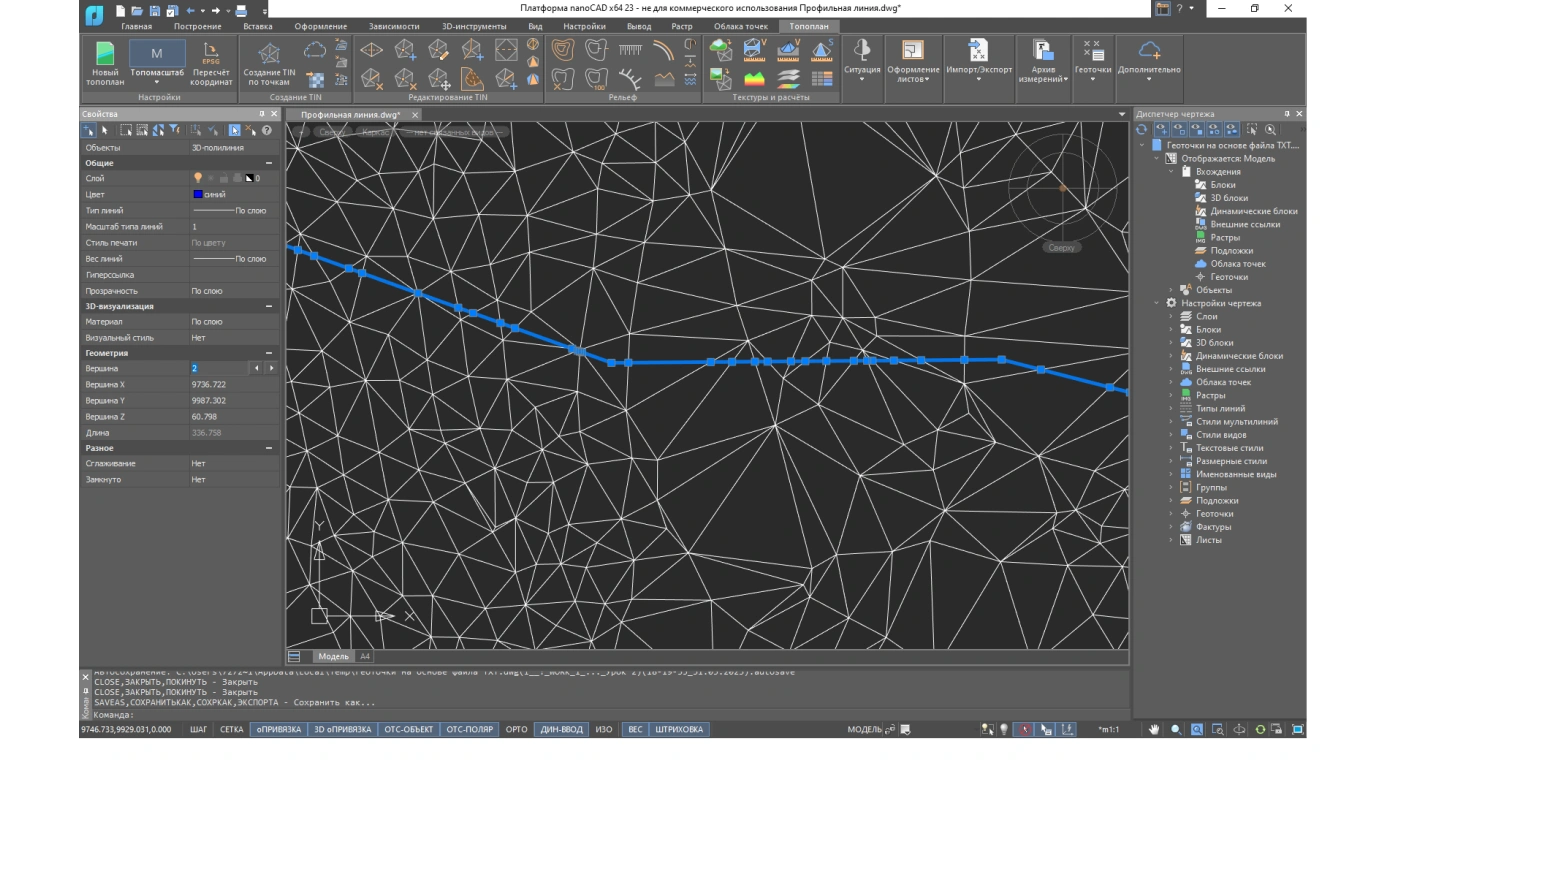Switch to the Облака точек tab
This screenshot has width=1560, height=877.
tap(740, 26)
